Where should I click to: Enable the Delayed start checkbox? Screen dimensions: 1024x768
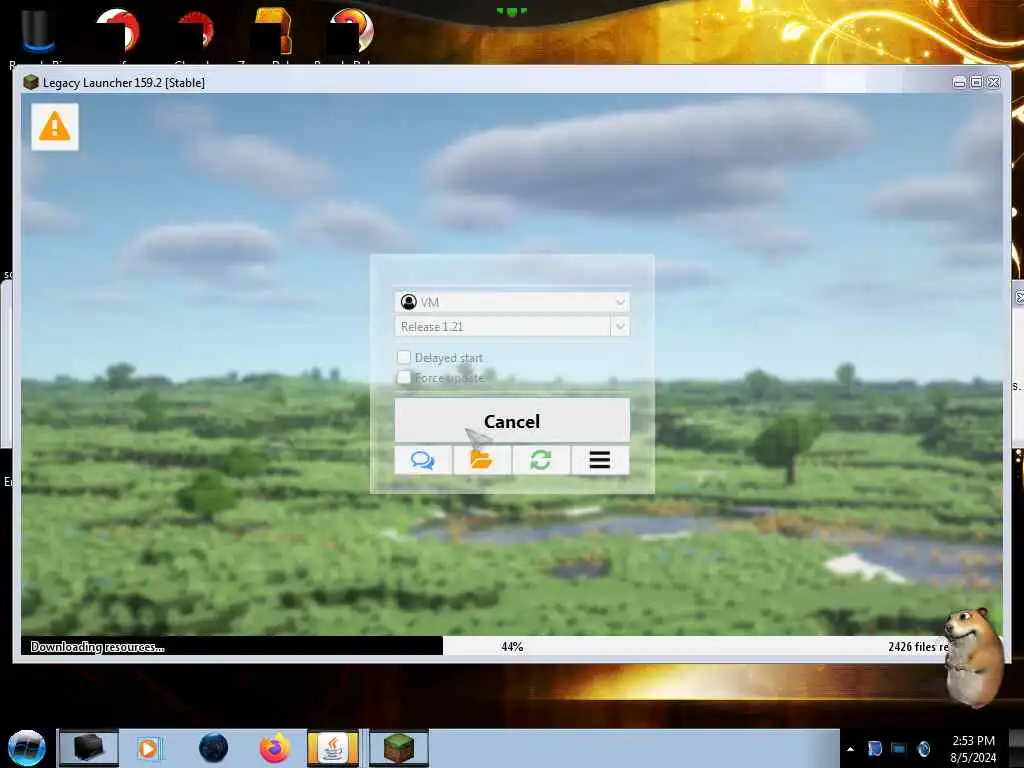pyautogui.click(x=404, y=357)
